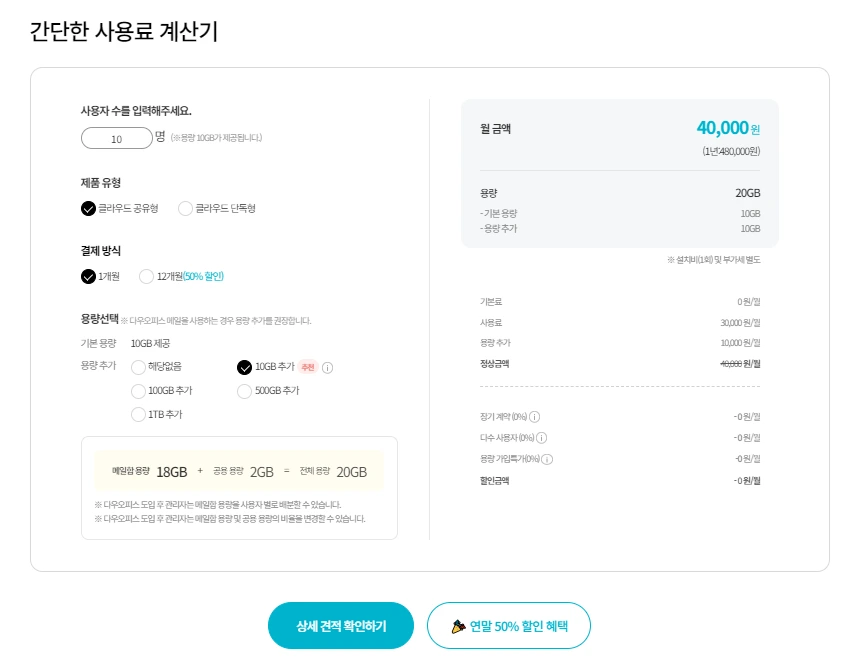
Task: Select 클라우드 단독형 product type
Action: point(185,209)
